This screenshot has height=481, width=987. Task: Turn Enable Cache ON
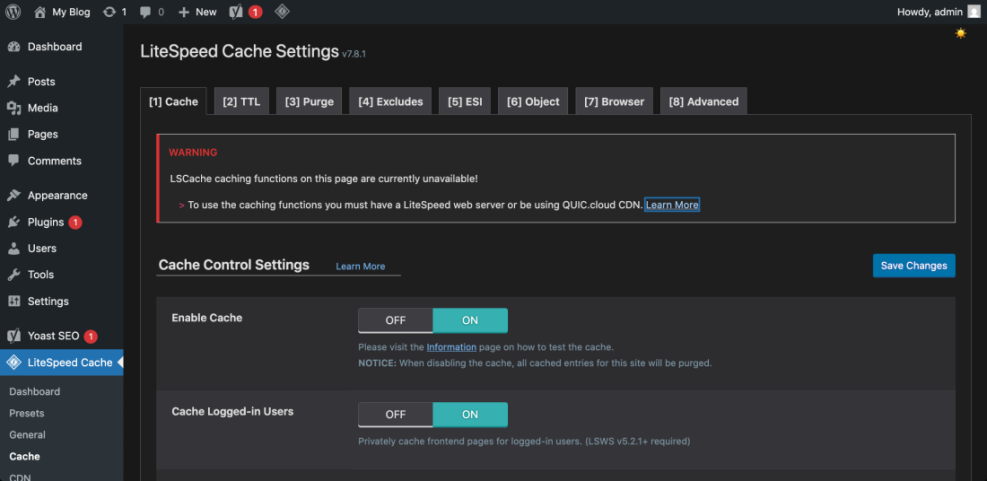(470, 320)
